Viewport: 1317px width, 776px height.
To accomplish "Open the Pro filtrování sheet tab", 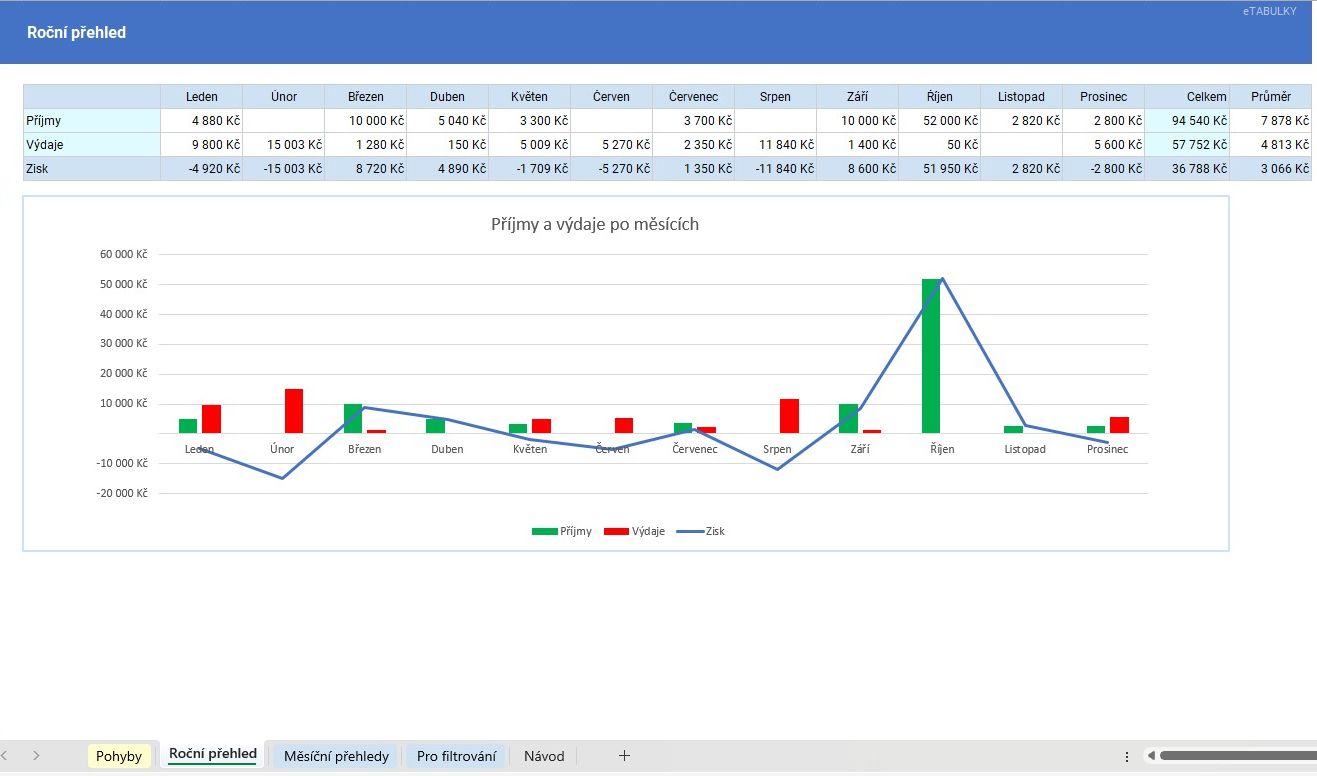I will click(x=456, y=756).
